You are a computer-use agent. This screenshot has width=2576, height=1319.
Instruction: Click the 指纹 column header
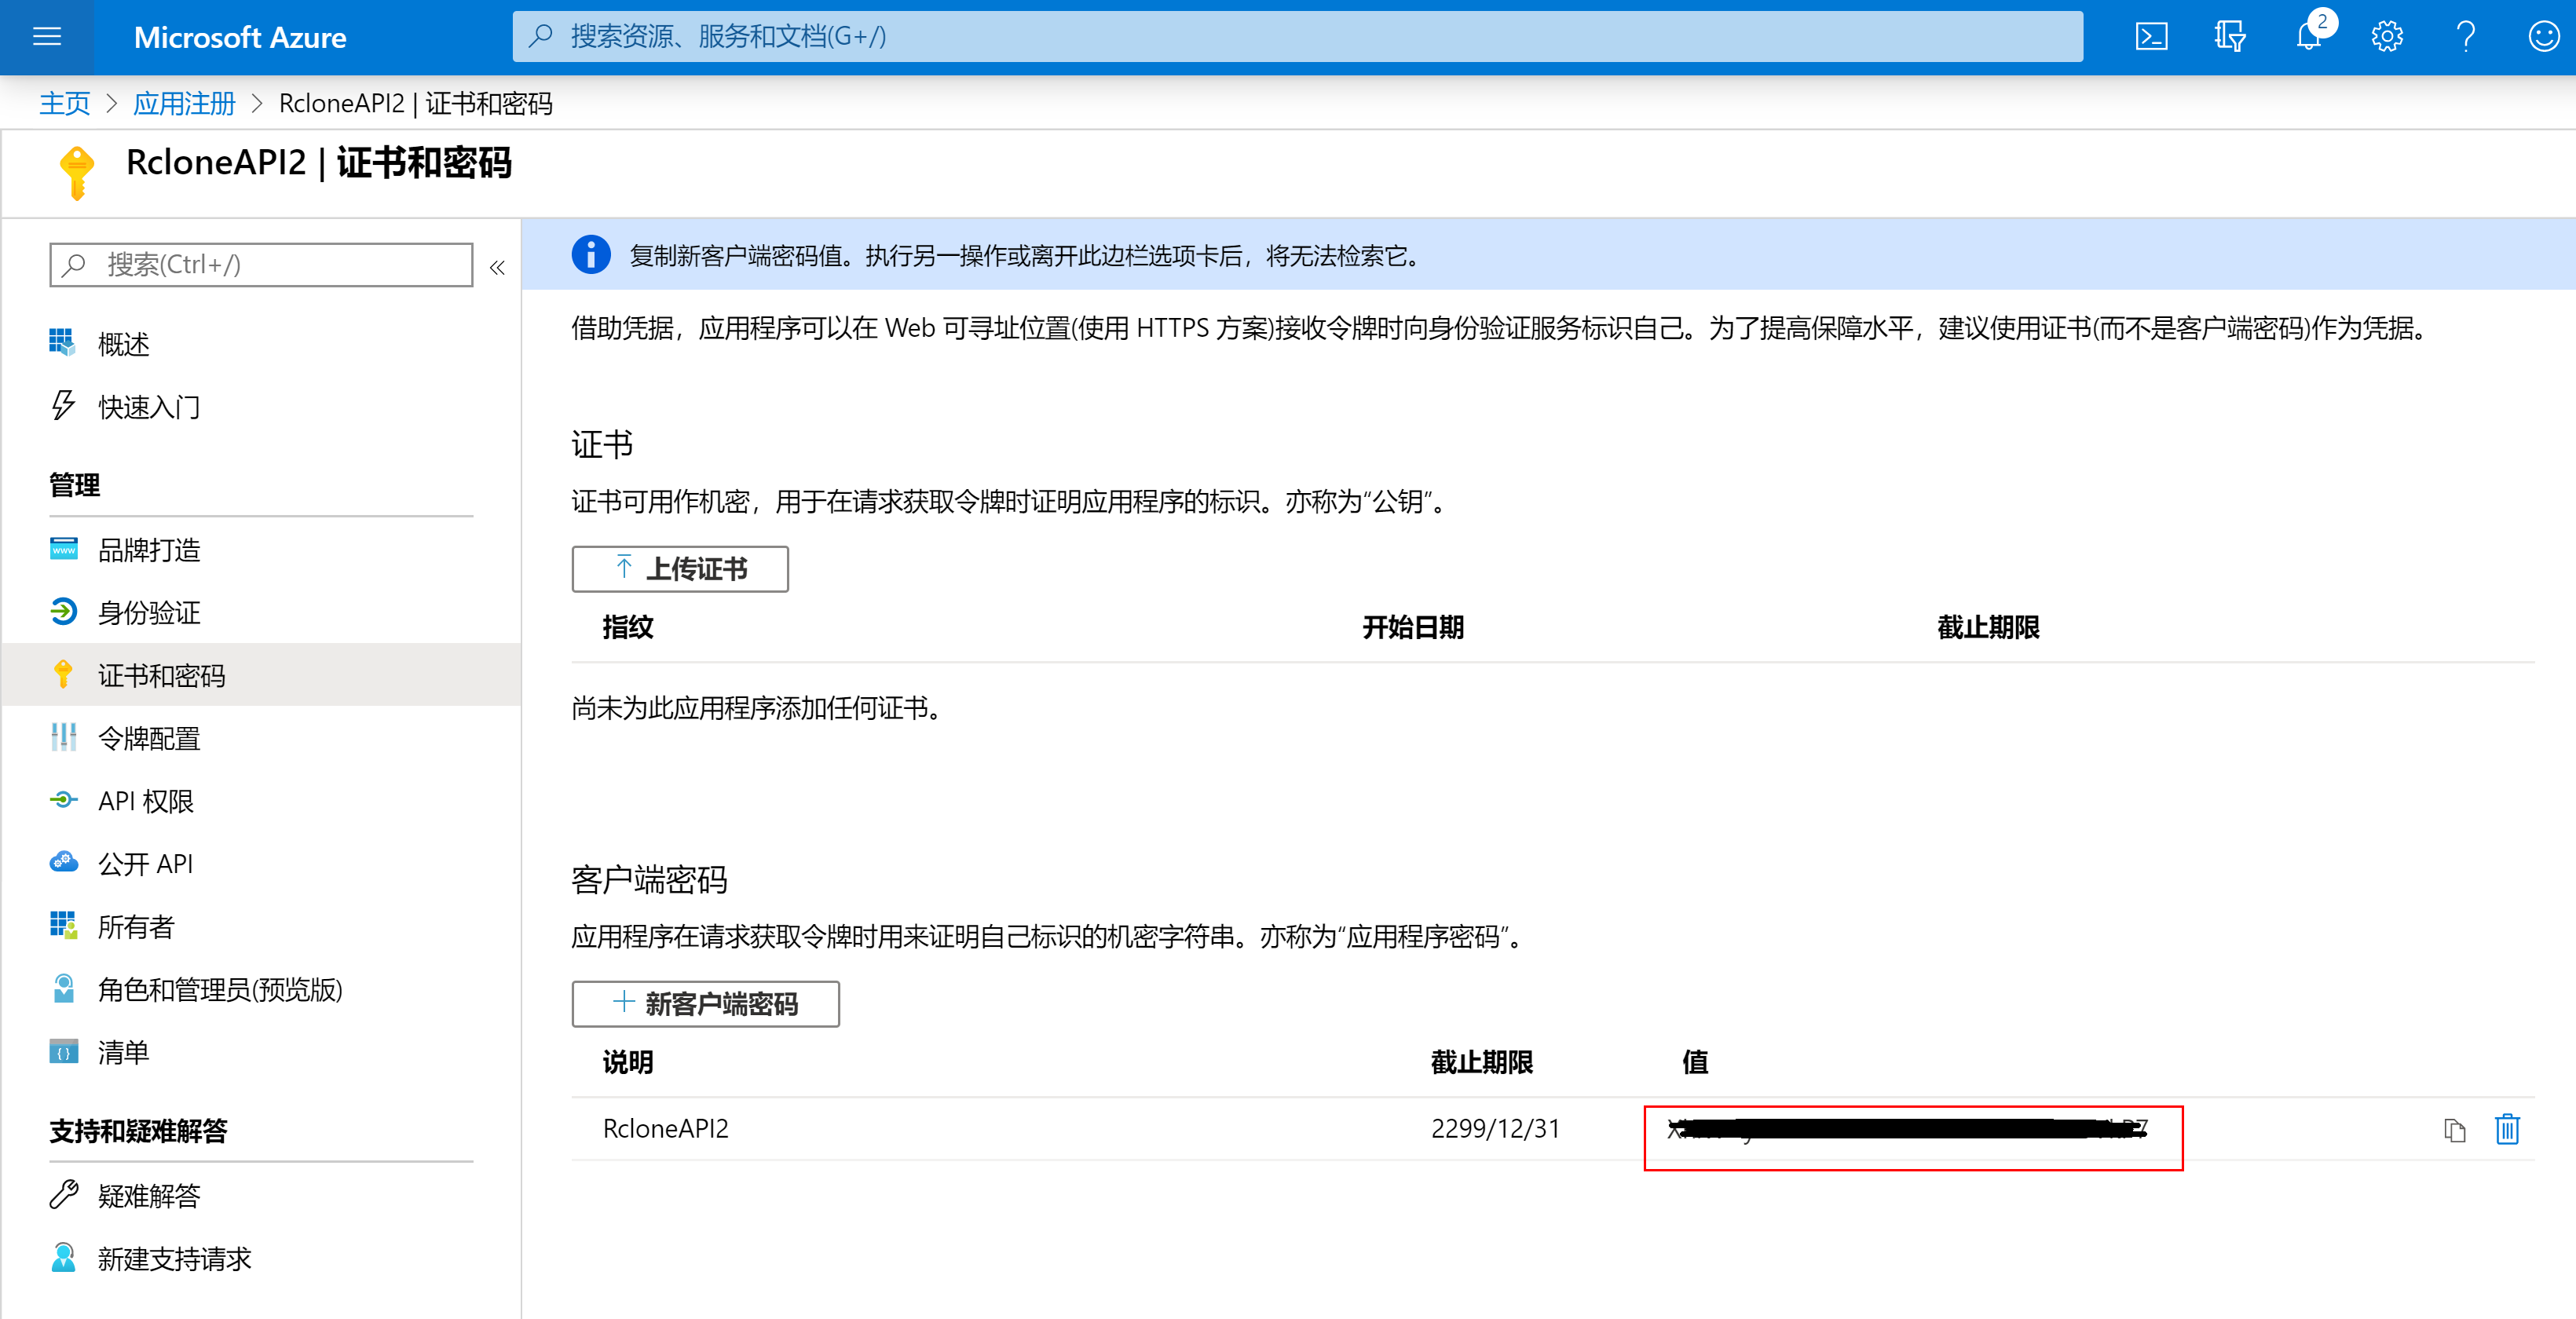tap(627, 627)
